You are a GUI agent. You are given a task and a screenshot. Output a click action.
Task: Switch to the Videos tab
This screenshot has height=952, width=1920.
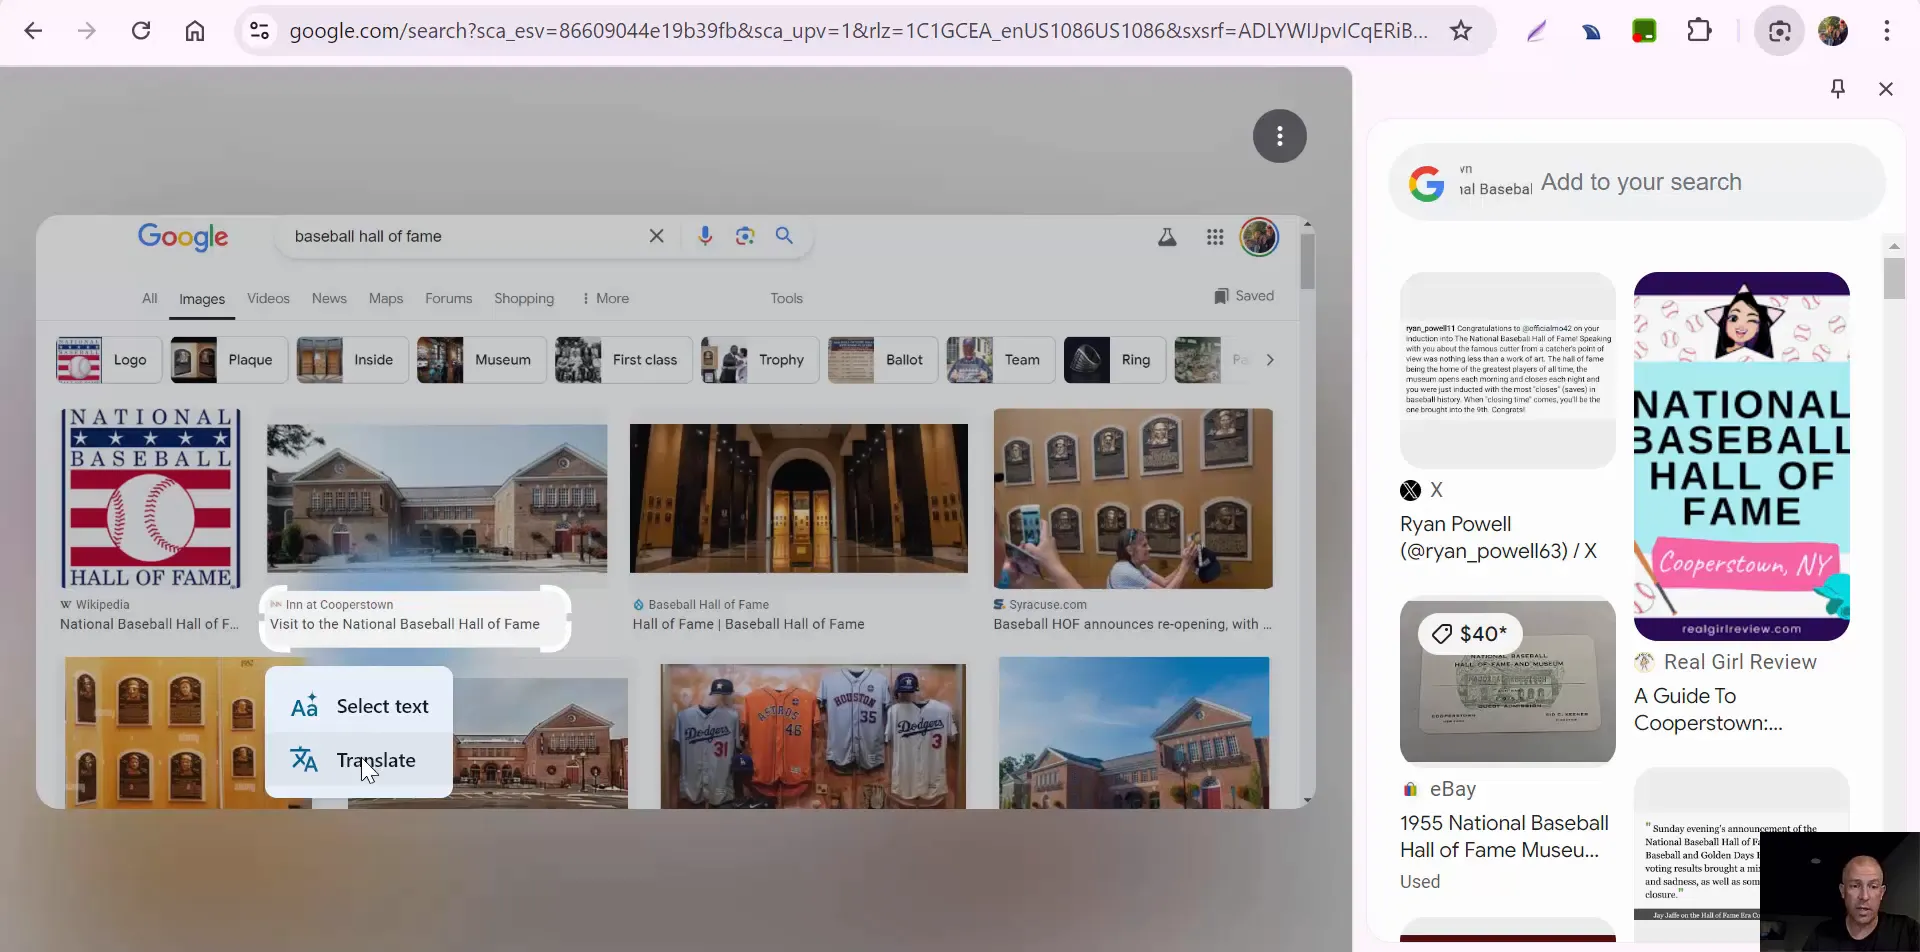coord(268,298)
